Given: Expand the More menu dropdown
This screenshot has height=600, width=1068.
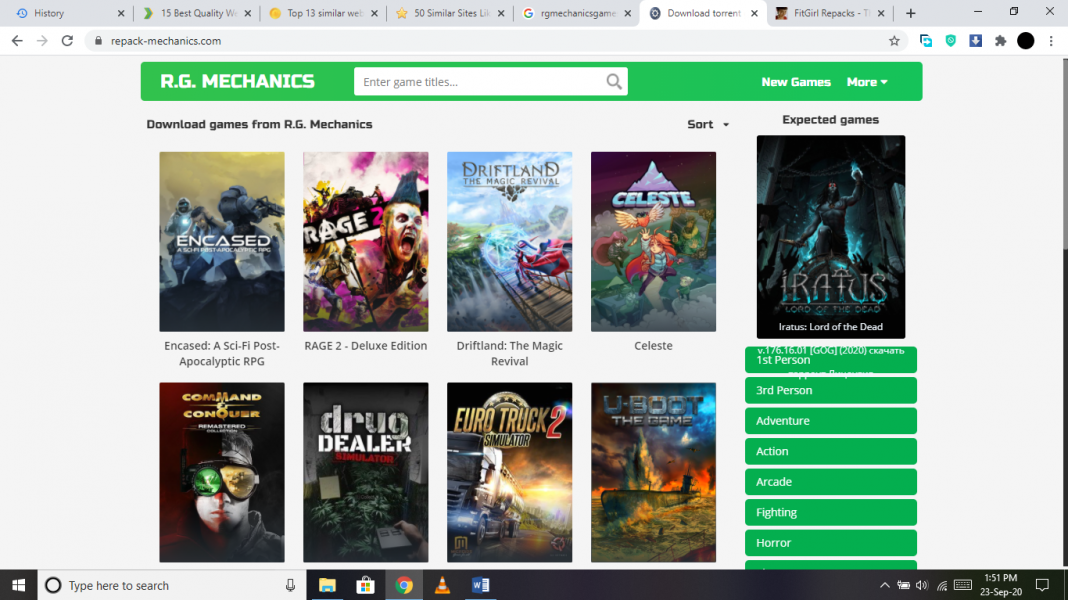Looking at the screenshot, I should (866, 82).
